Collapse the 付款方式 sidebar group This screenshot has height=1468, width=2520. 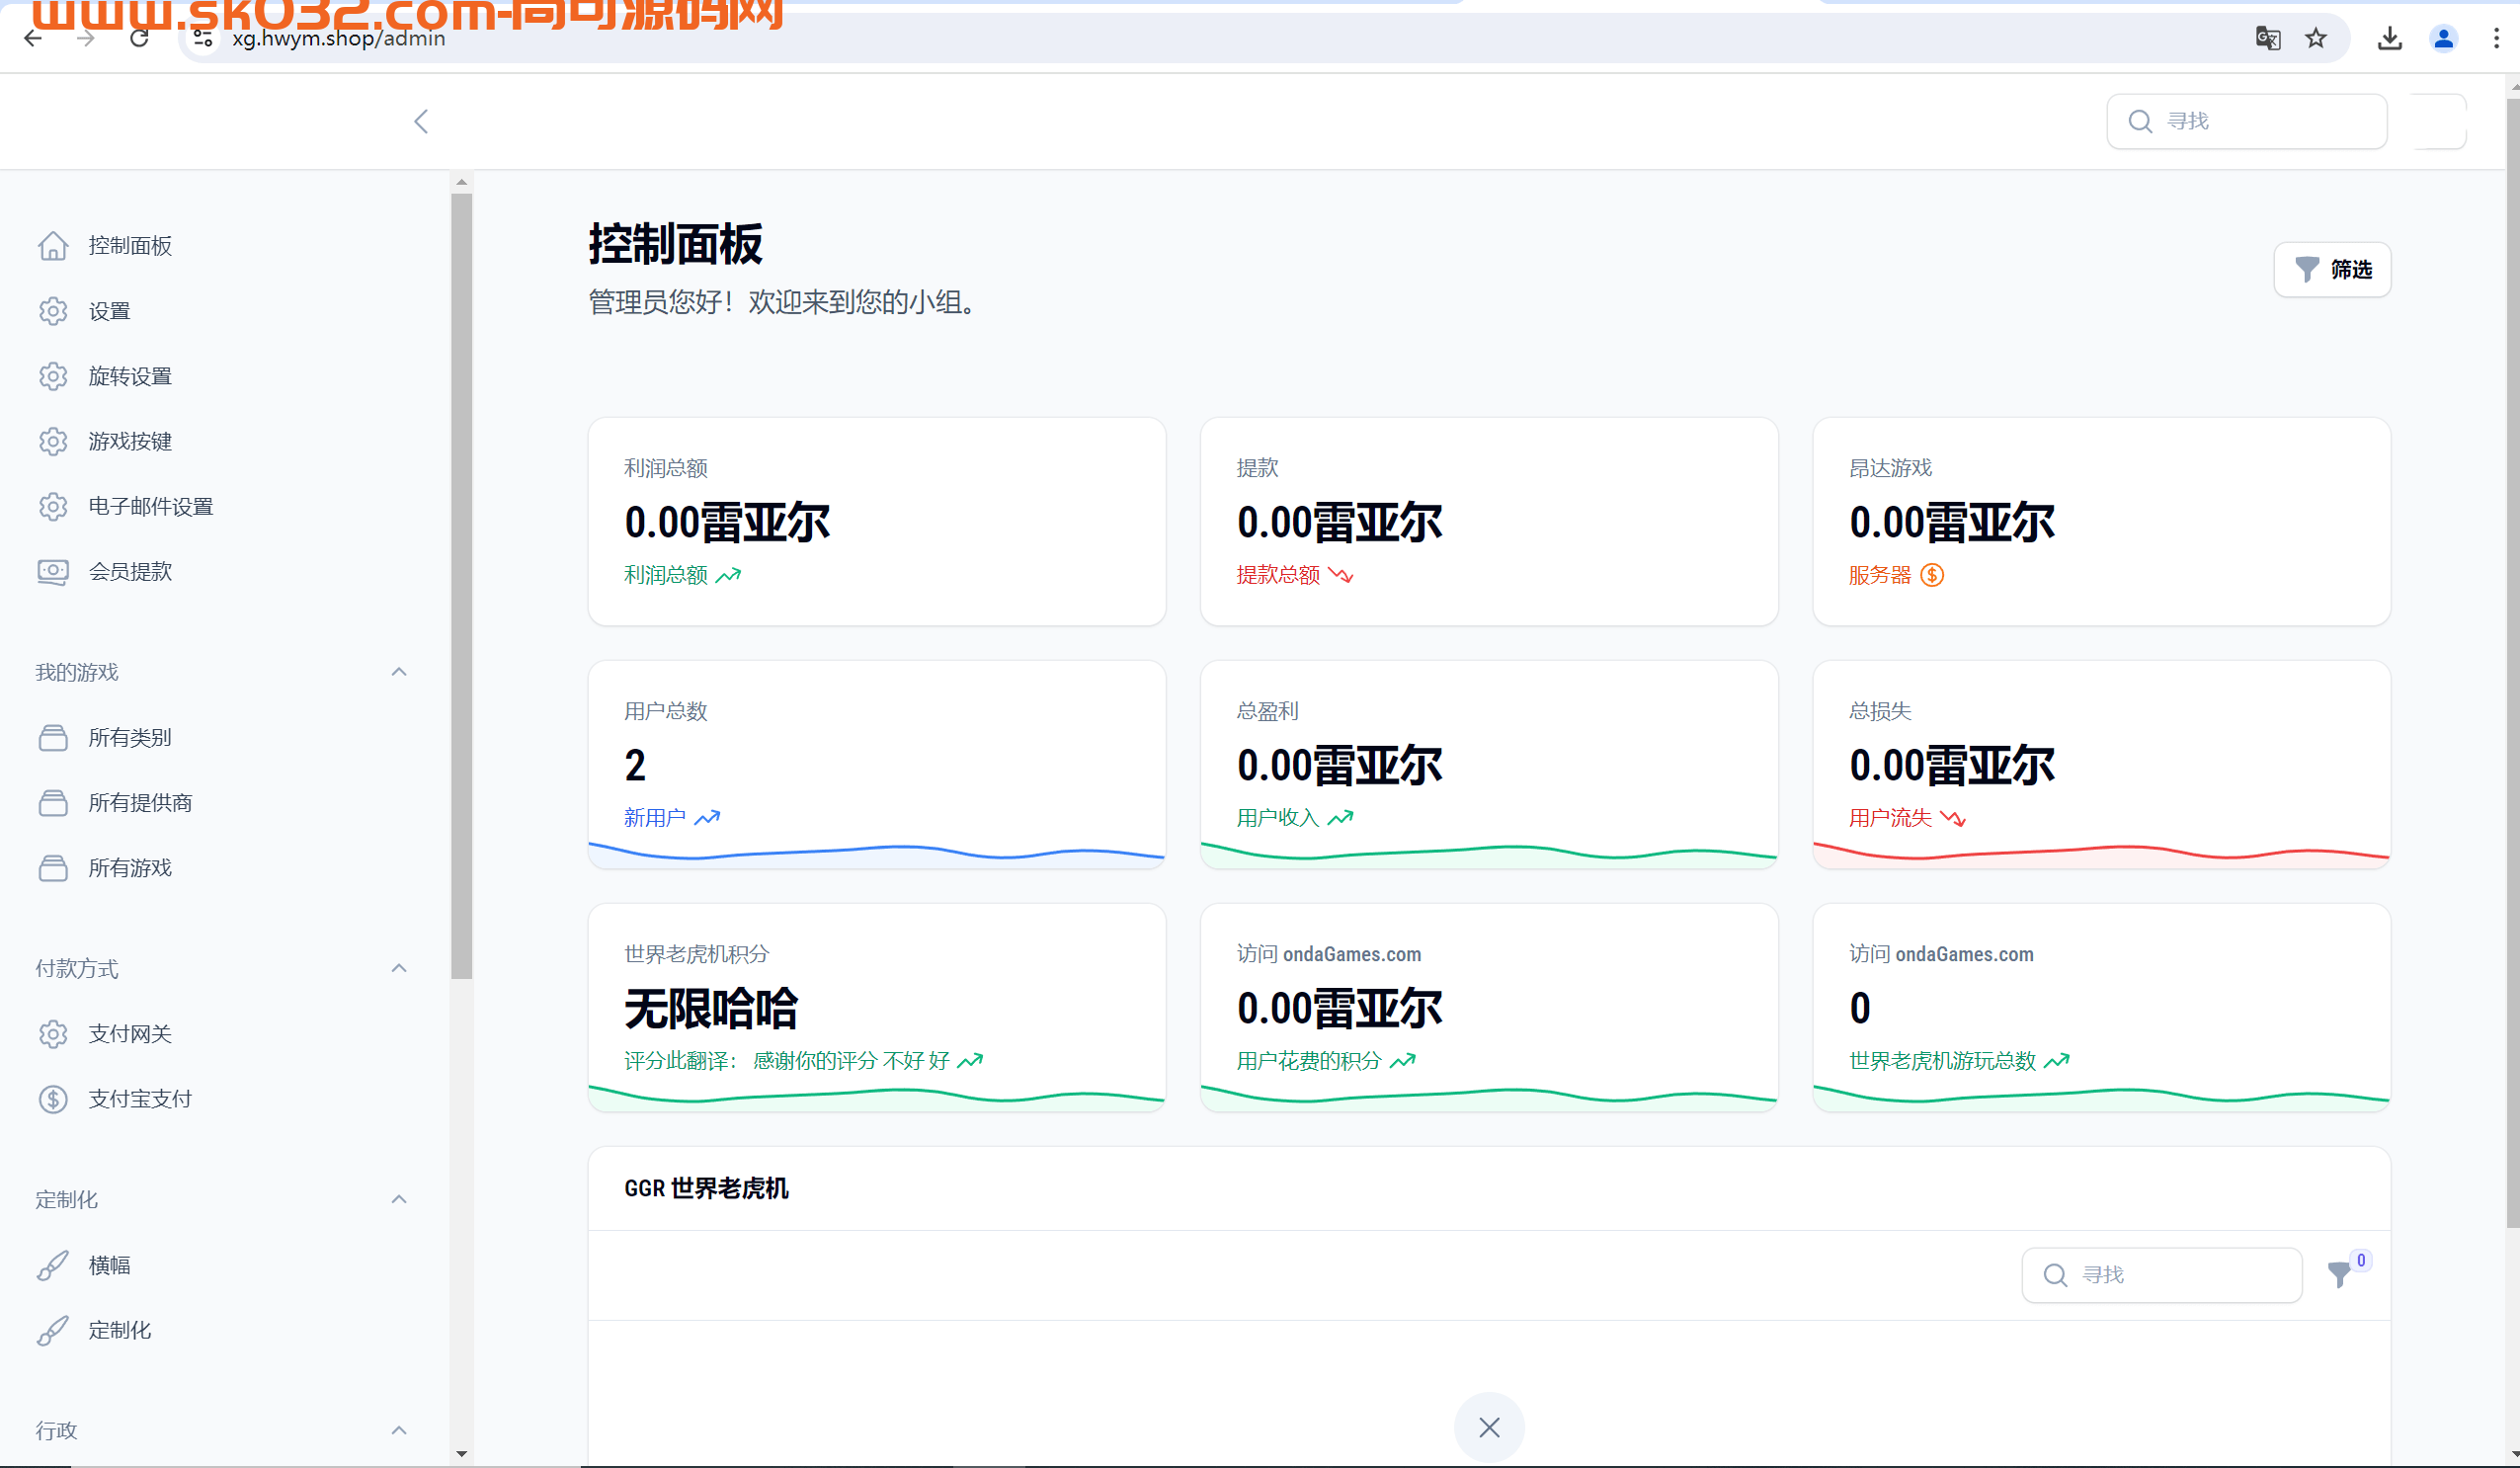point(399,968)
